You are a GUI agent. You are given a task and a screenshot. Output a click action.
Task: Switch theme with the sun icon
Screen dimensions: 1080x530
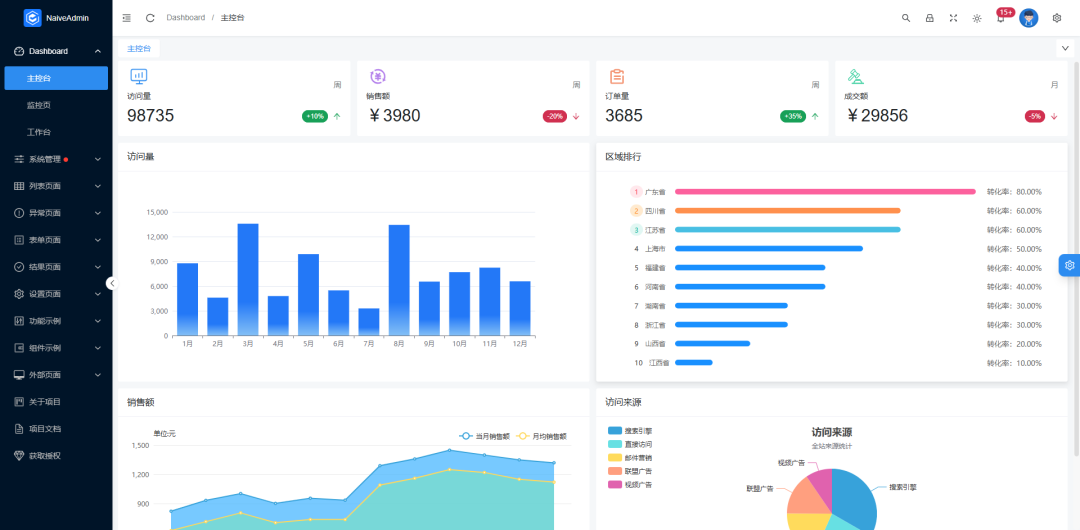coord(977,18)
